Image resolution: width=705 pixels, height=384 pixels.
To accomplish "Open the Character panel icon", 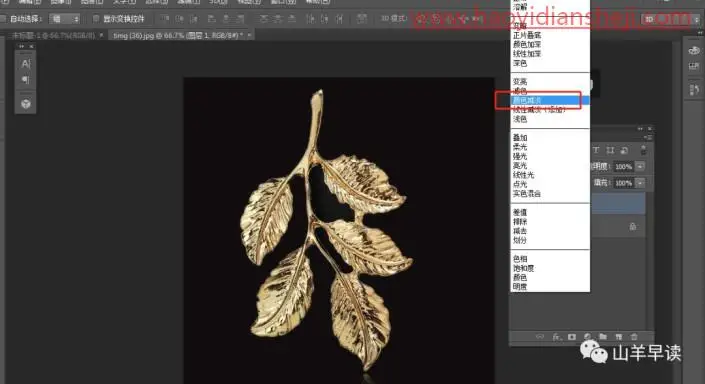I will point(26,63).
